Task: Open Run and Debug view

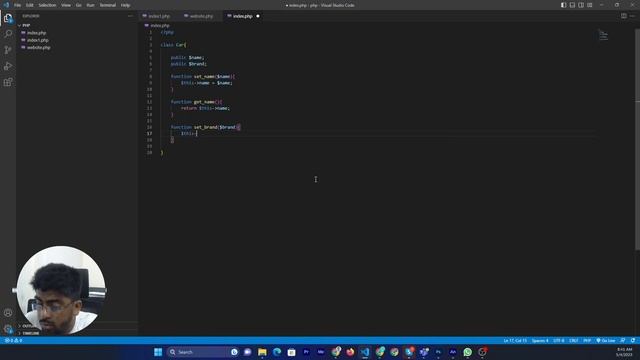Action: click(8, 66)
